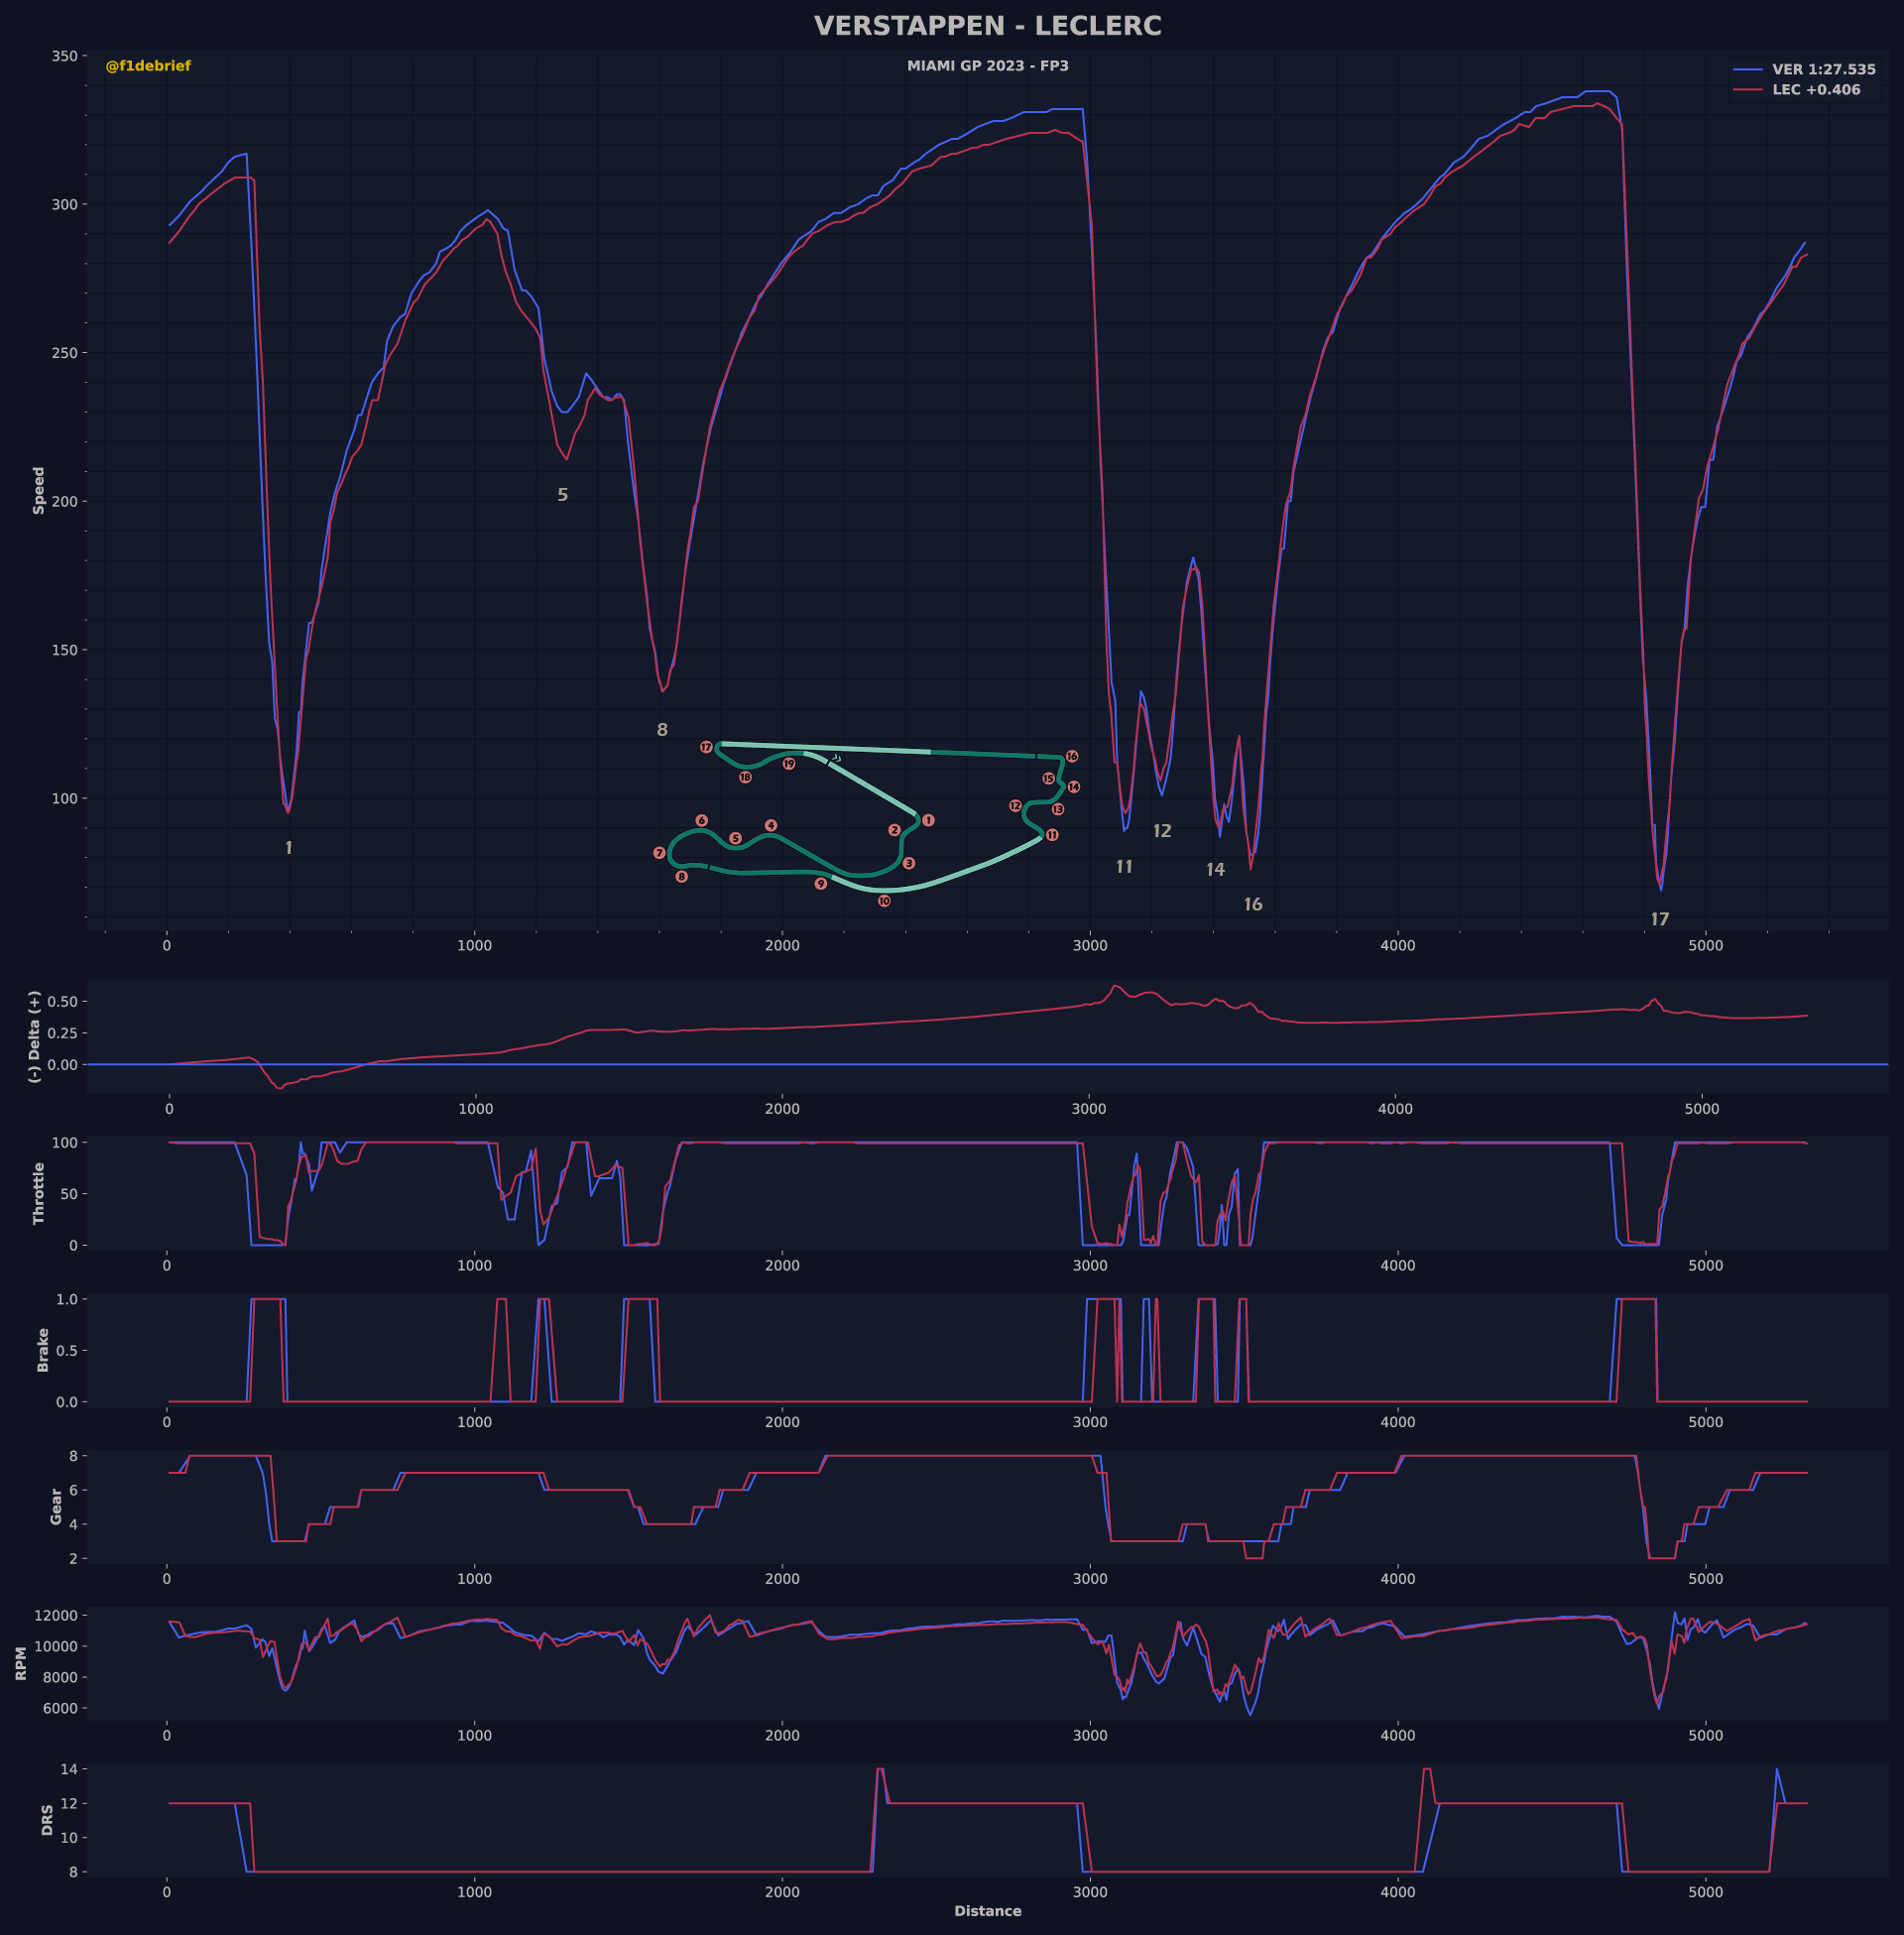Click corner label 5 on speed trace
Image resolution: width=1904 pixels, height=1935 pixels.
[x=562, y=495]
